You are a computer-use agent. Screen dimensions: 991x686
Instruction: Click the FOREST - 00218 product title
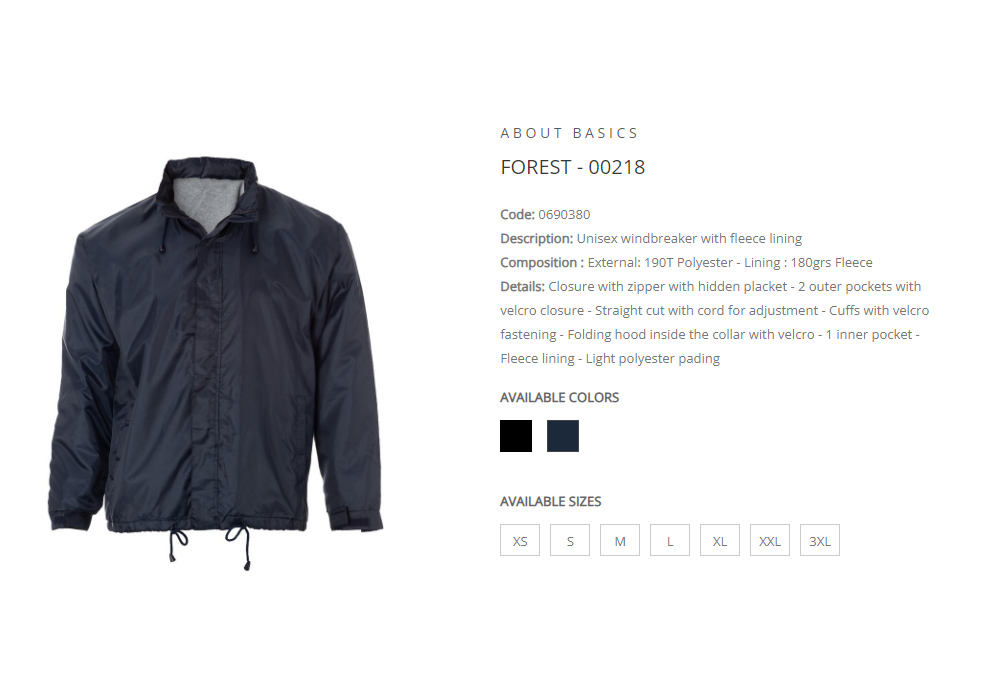[573, 168]
